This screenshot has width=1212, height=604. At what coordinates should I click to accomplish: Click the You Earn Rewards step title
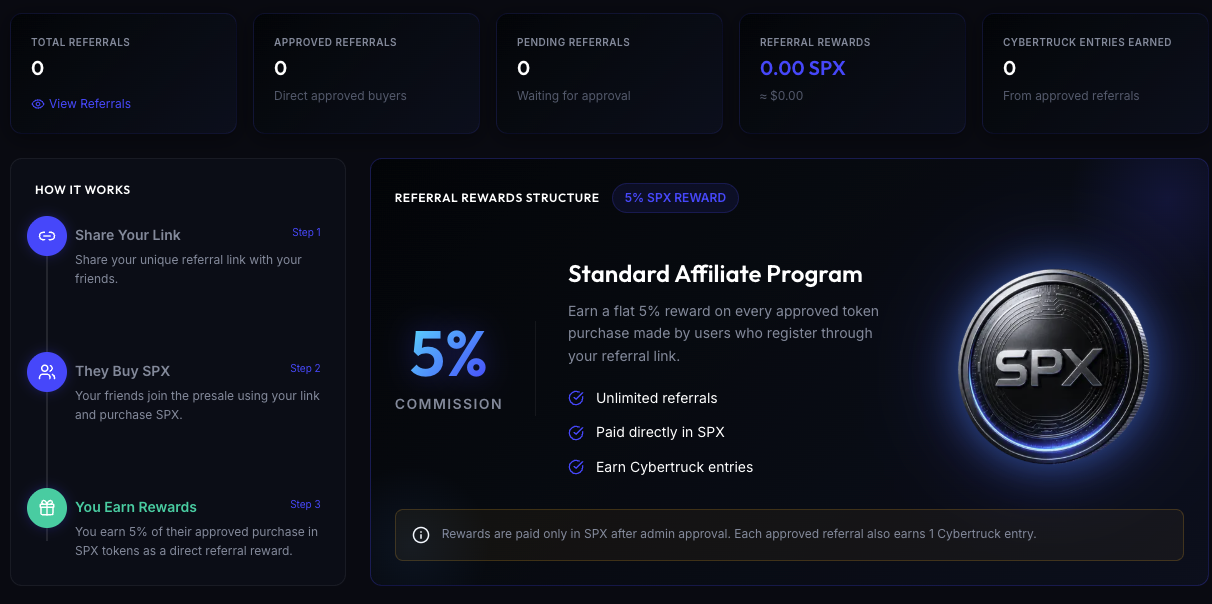[136, 507]
